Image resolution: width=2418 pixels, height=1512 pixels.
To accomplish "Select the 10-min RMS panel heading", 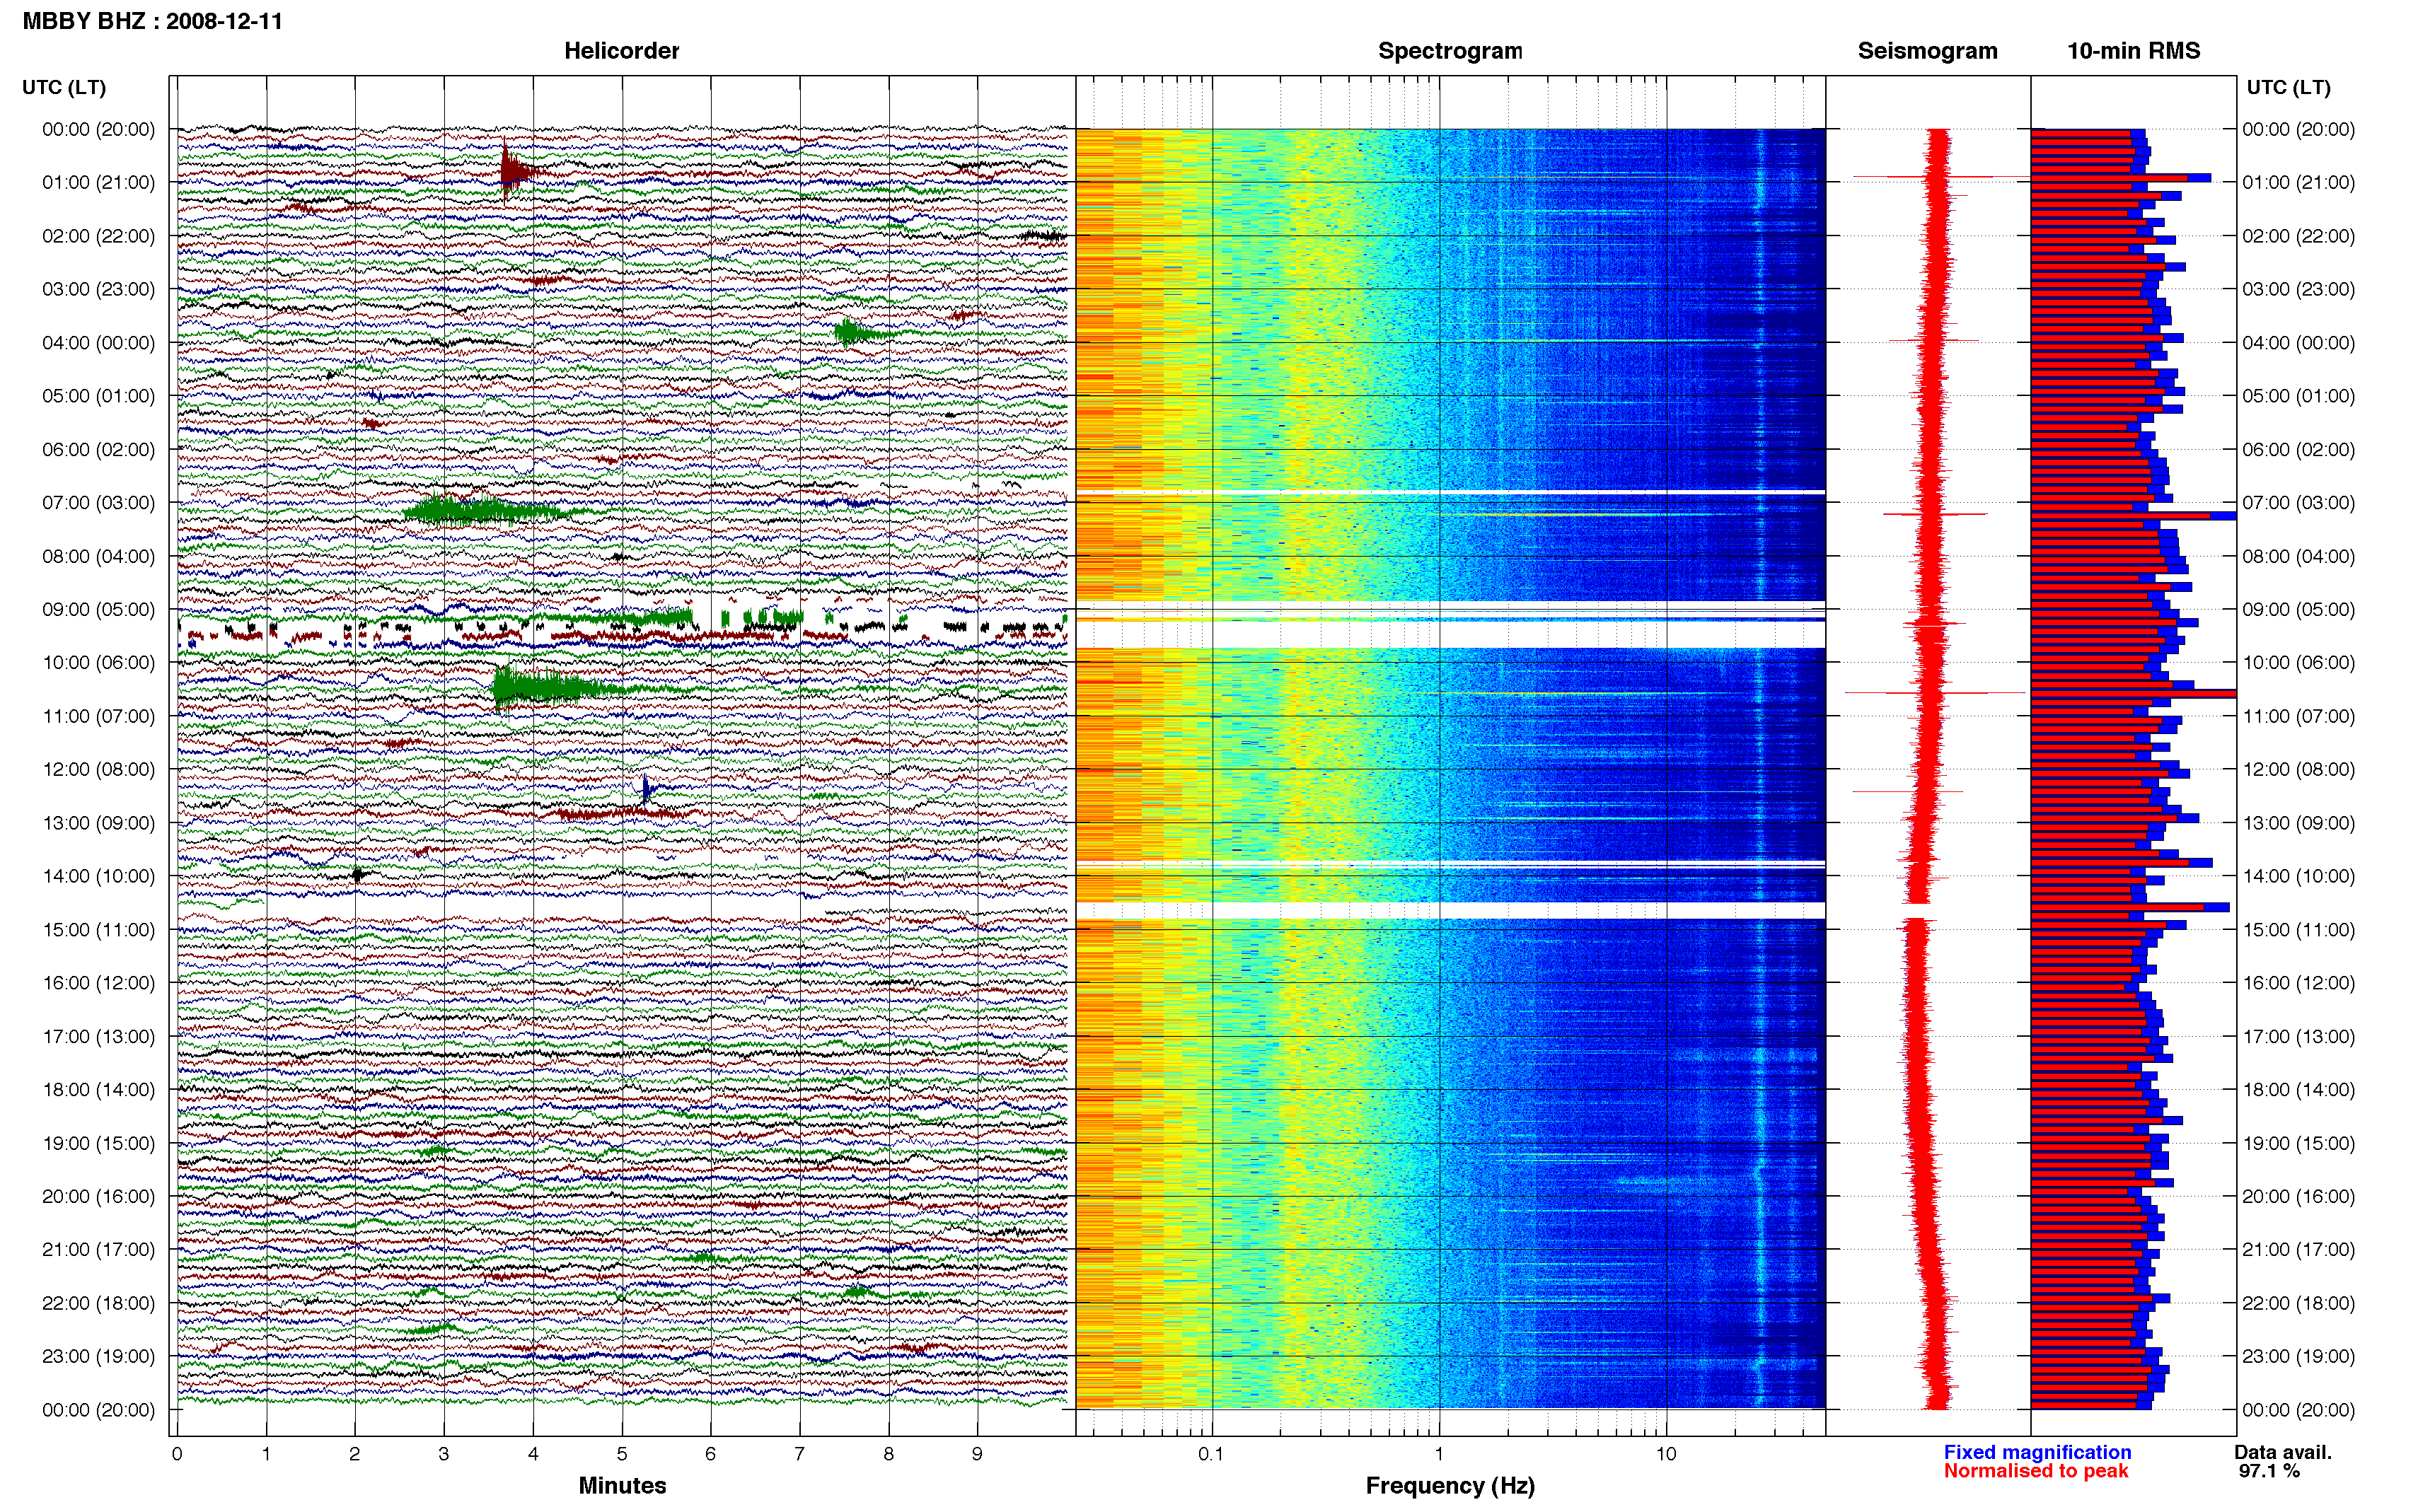I will (x=2133, y=51).
